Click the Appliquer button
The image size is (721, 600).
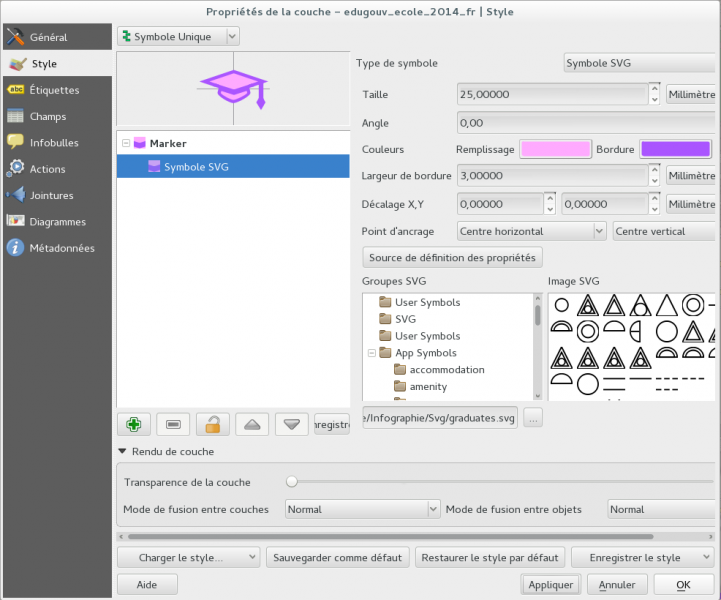tap(550, 584)
